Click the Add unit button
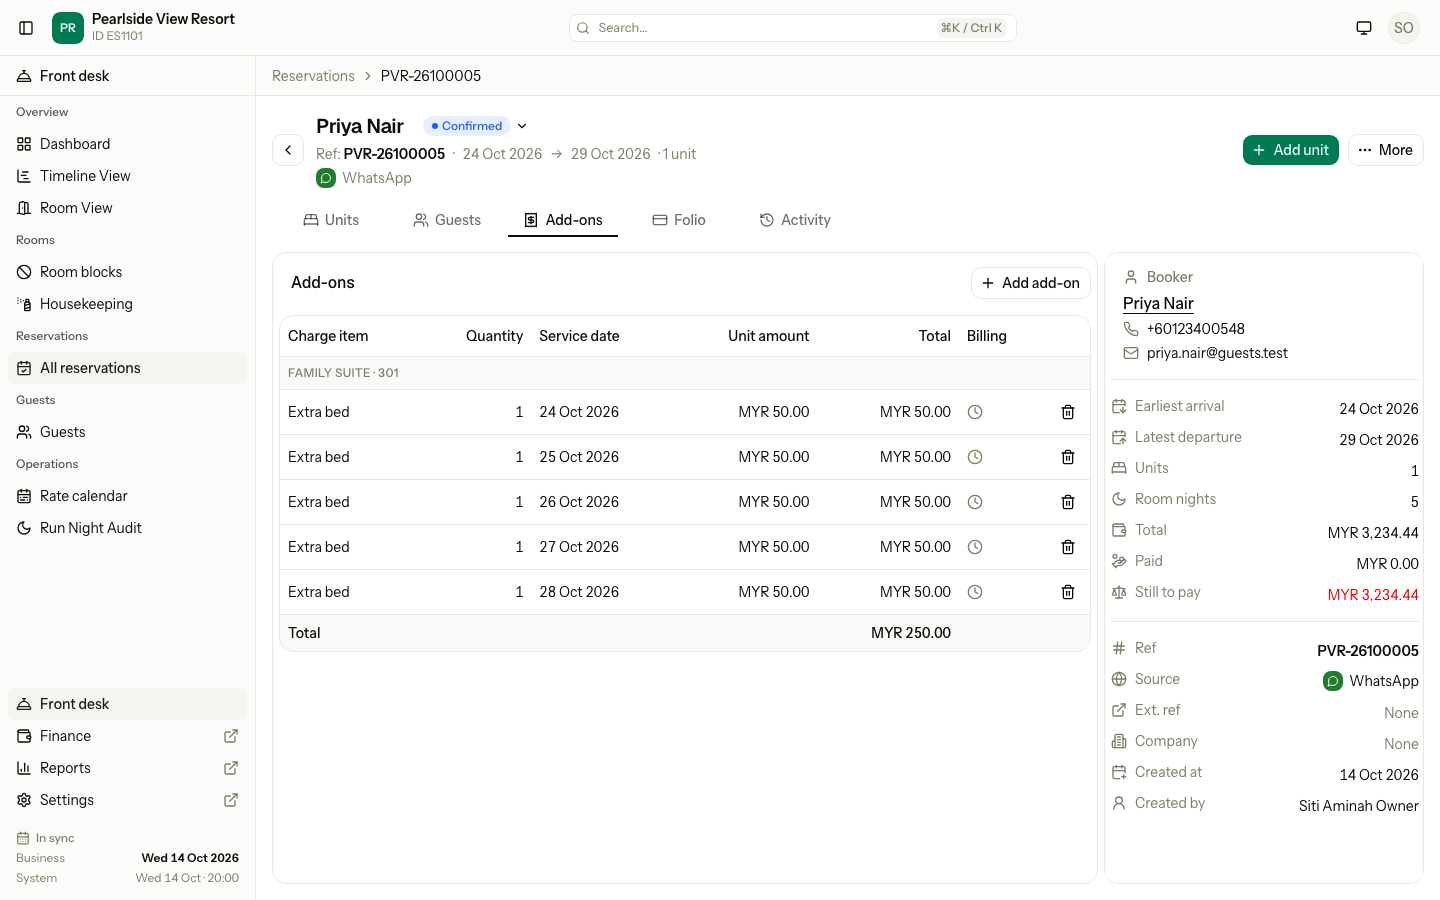Screen dimensions: 1440x900 point(1291,150)
